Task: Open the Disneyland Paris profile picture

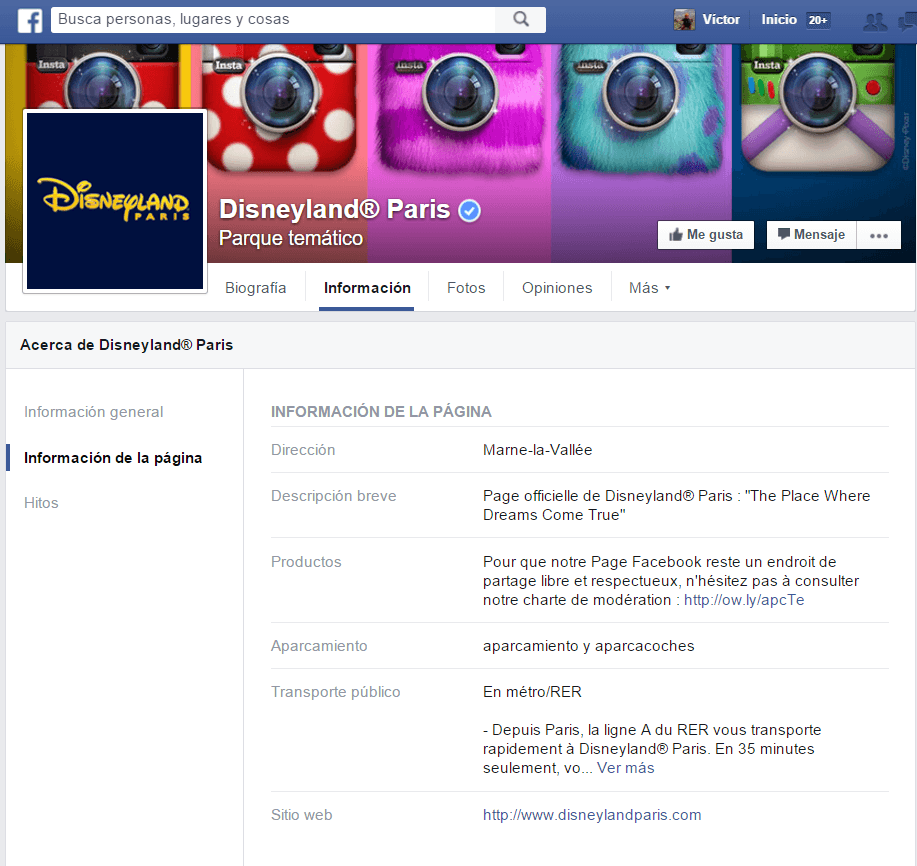Action: pos(115,201)
